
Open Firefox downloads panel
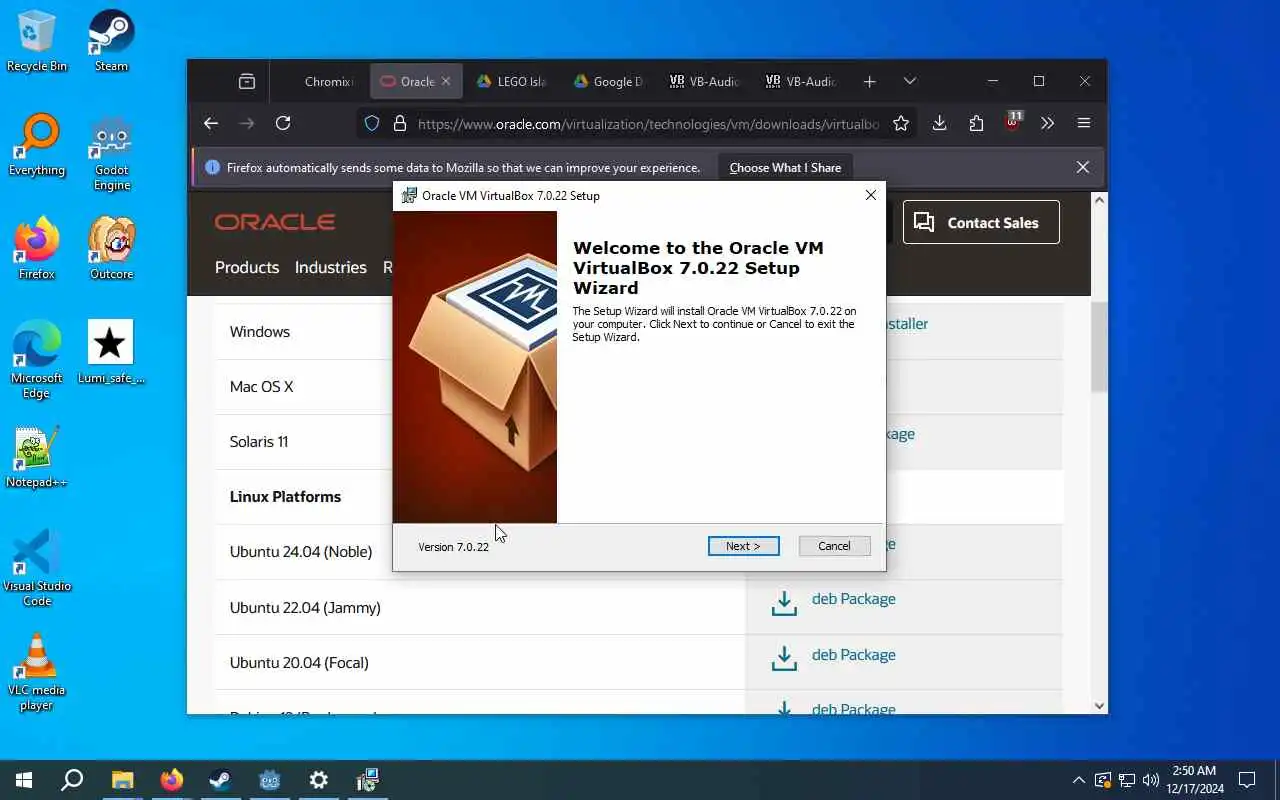939,123
